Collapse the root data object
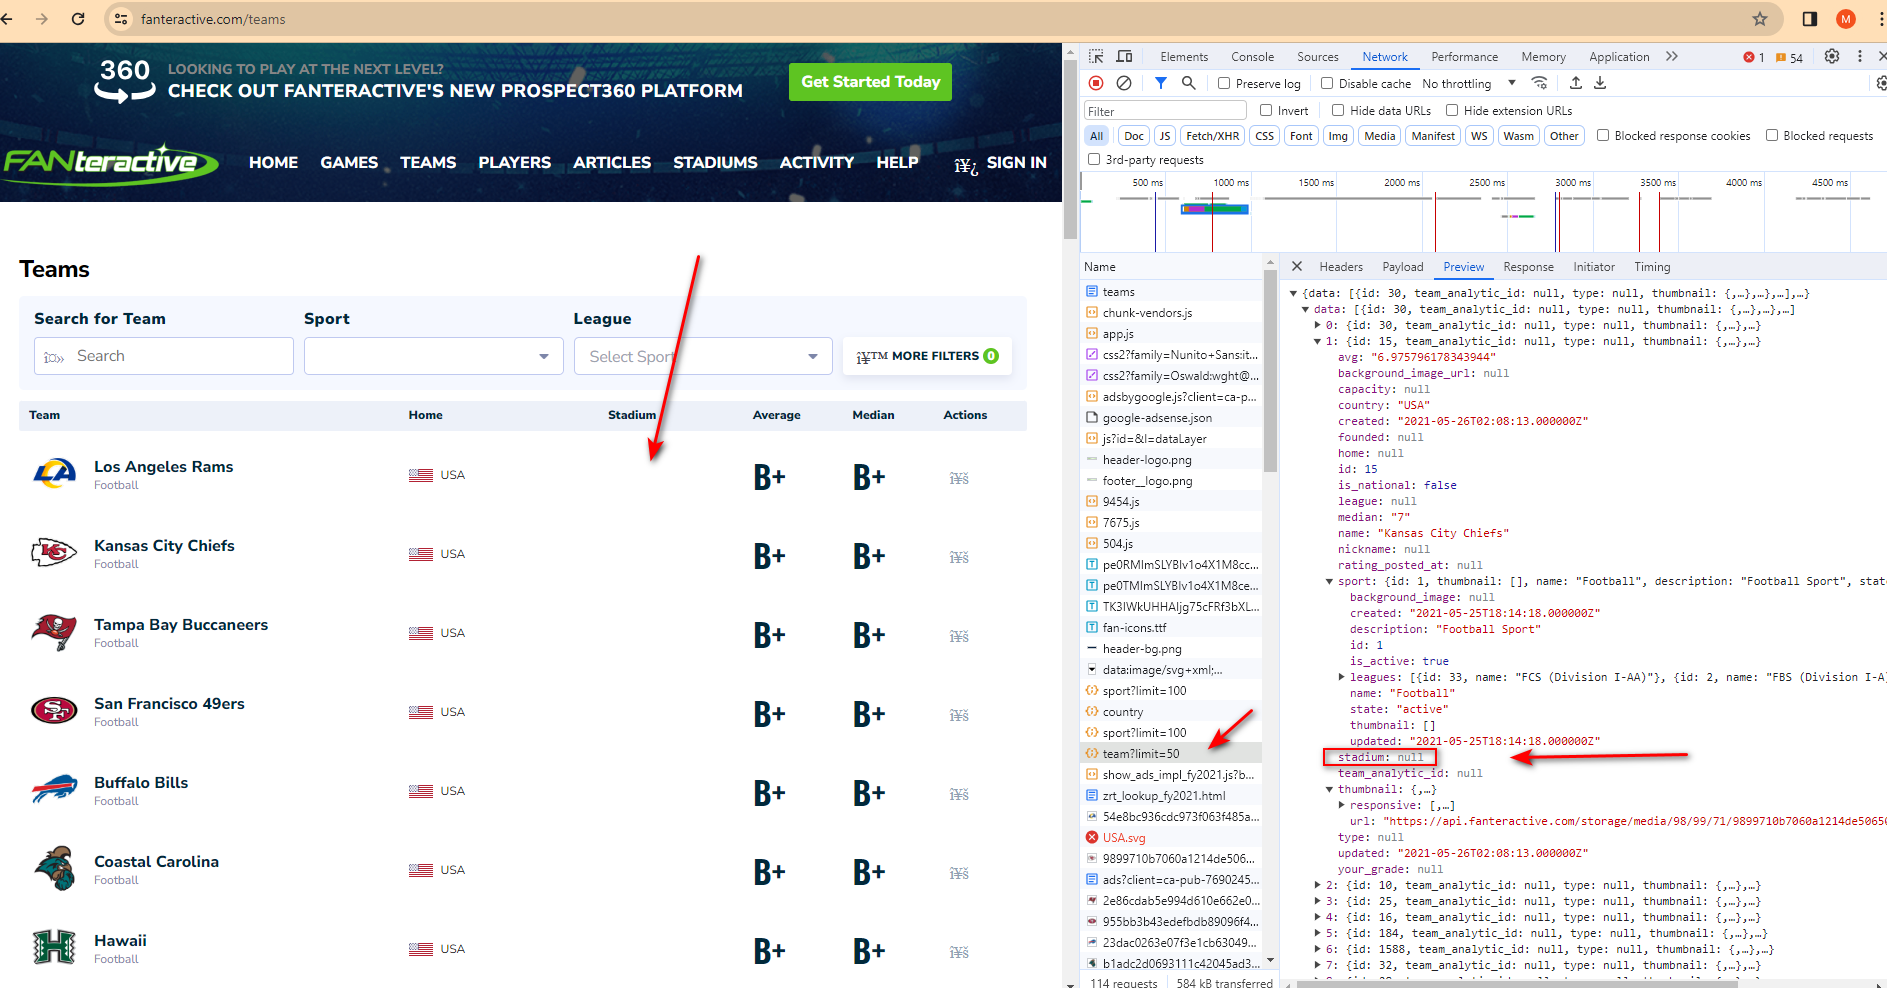 1293,293
